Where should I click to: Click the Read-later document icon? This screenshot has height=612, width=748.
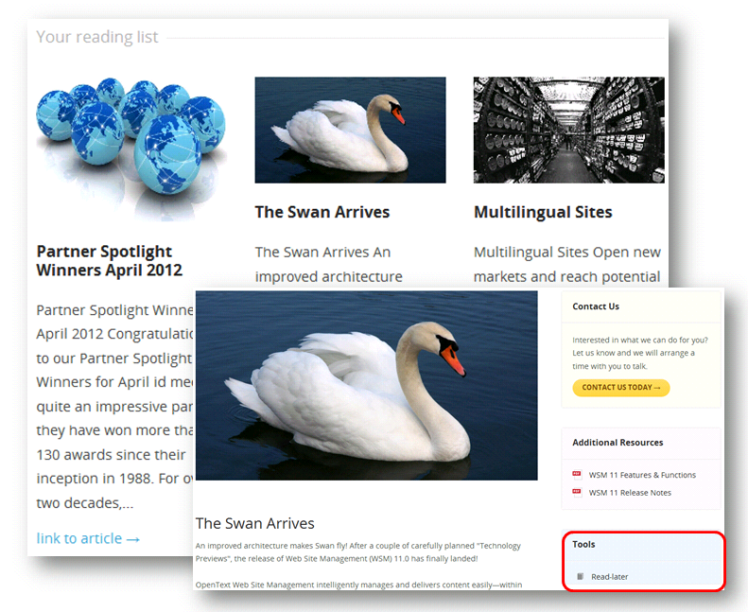pos(580,576)
